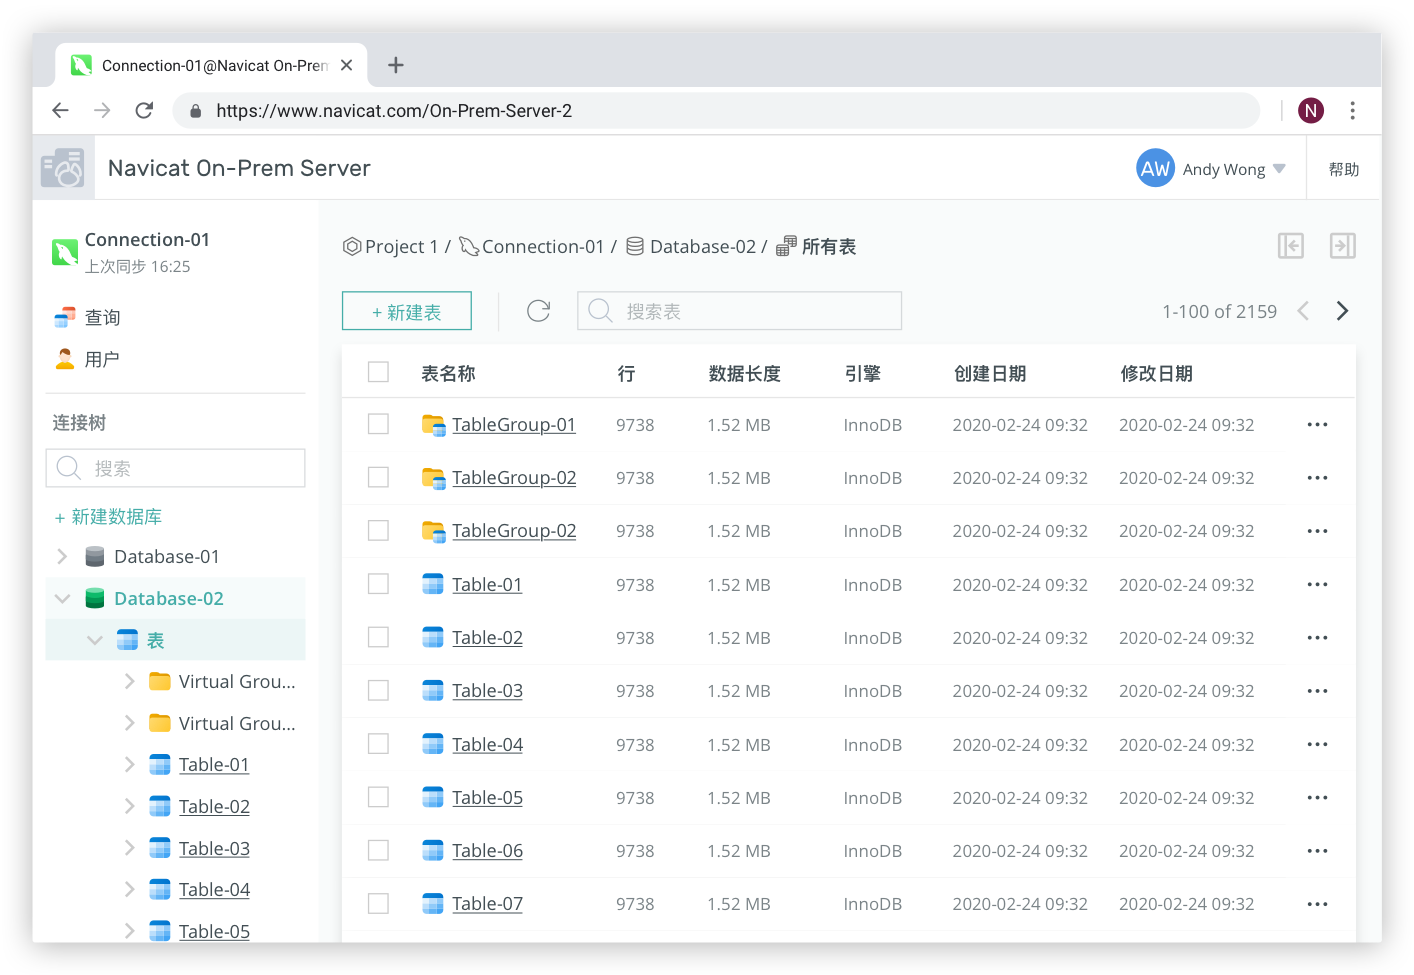Open more options for Table-03 row
This screenshot has width=1414, height=975.
(1317, 691)
